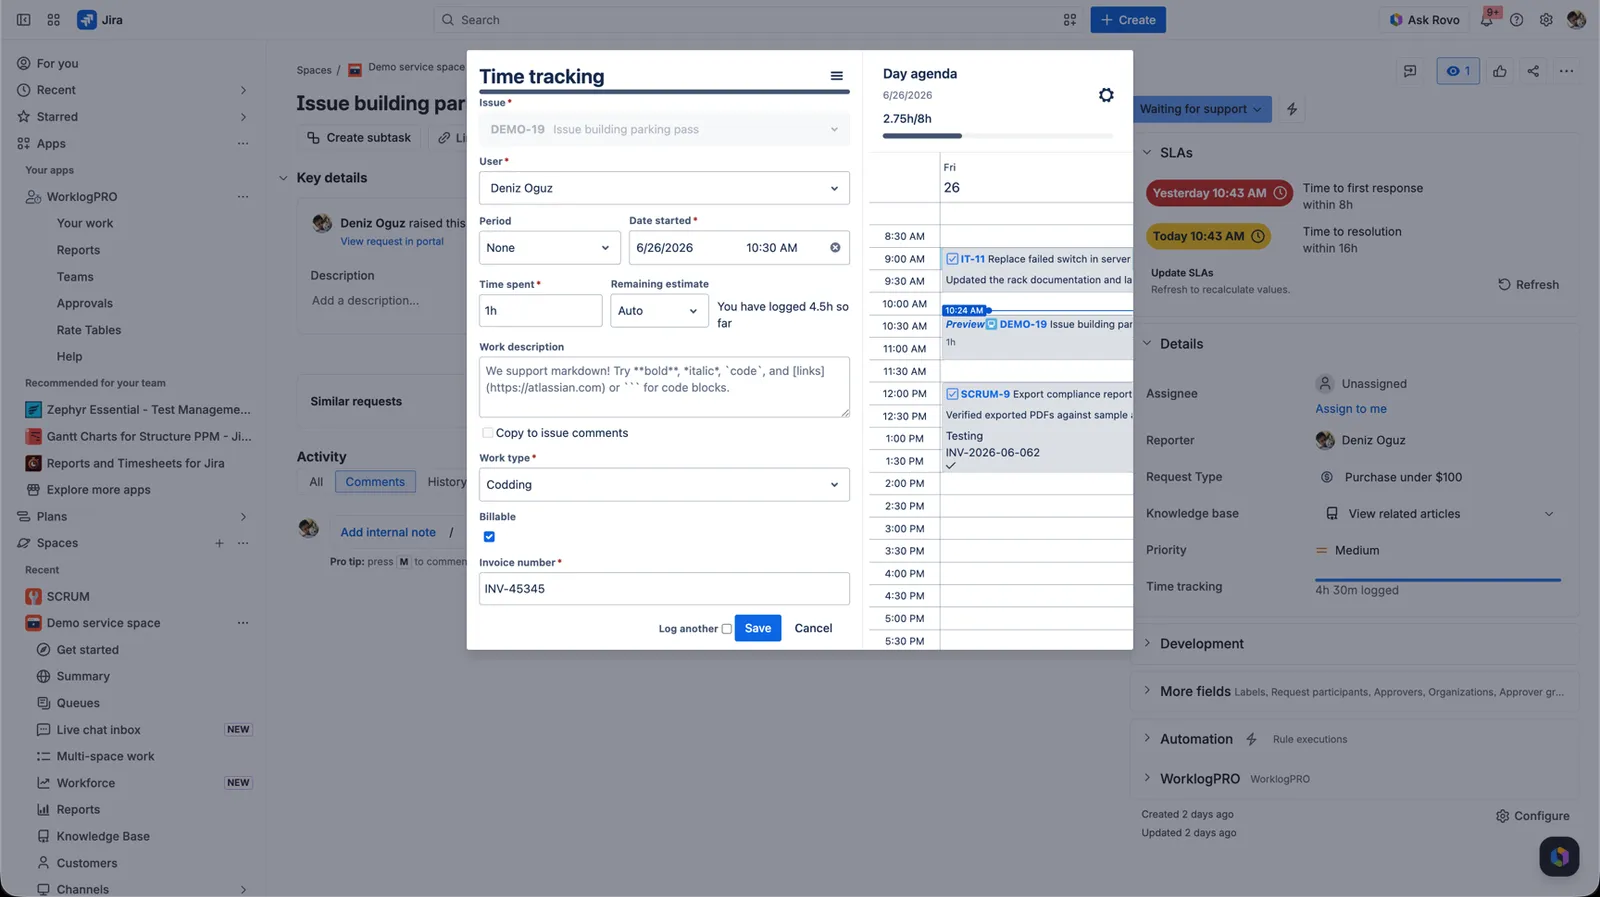The image size is (1600, 897).
Task: Refresh the SLAs
Action: 1528,285
